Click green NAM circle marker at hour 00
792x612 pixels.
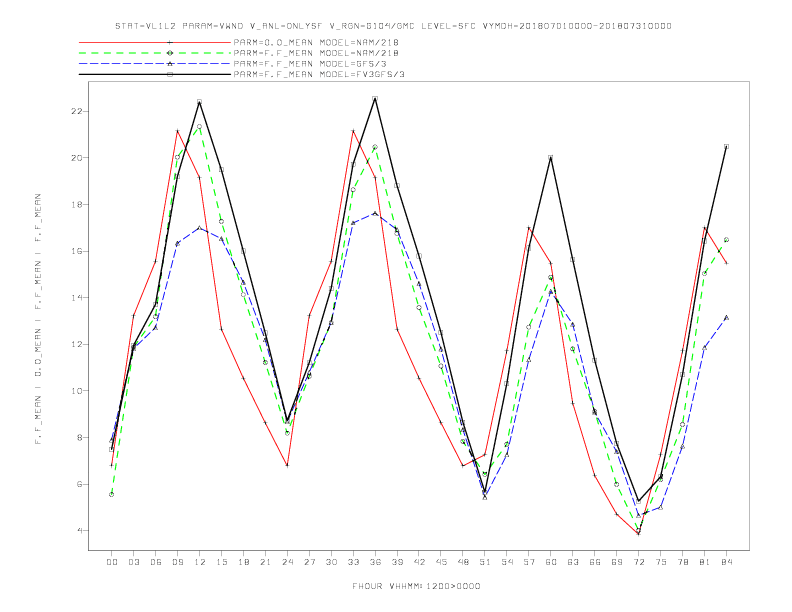tap(112, 494)
